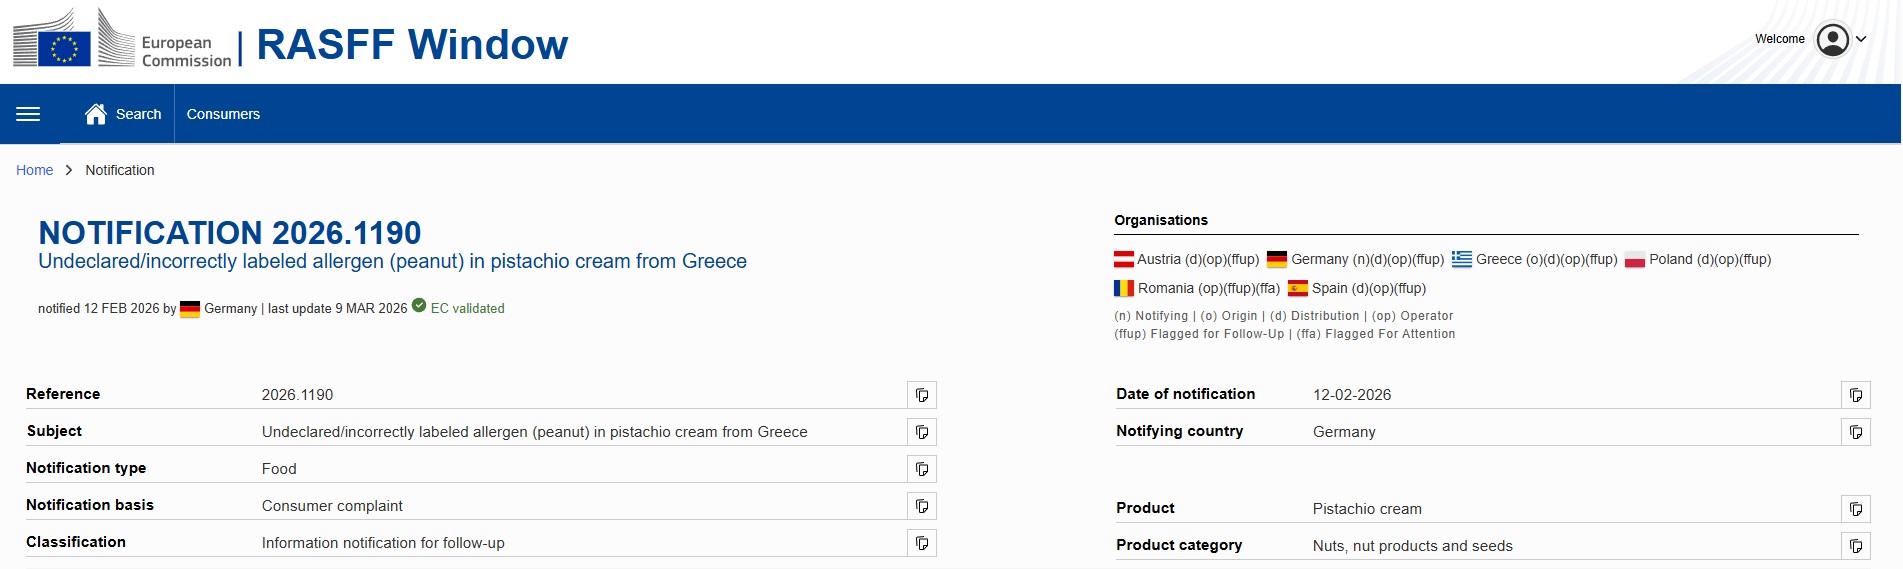
Task: Copy the Reference value 2026.1190
Action: (921, 395)
